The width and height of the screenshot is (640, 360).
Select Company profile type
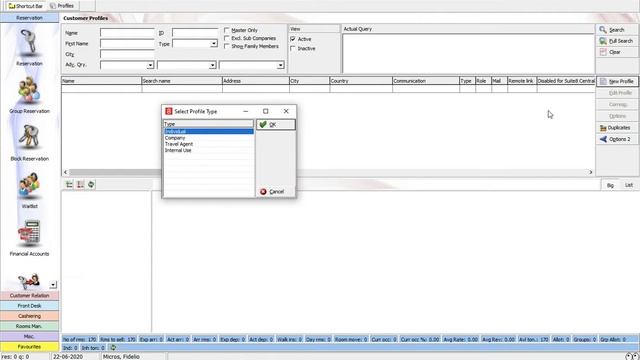point(209,138)
